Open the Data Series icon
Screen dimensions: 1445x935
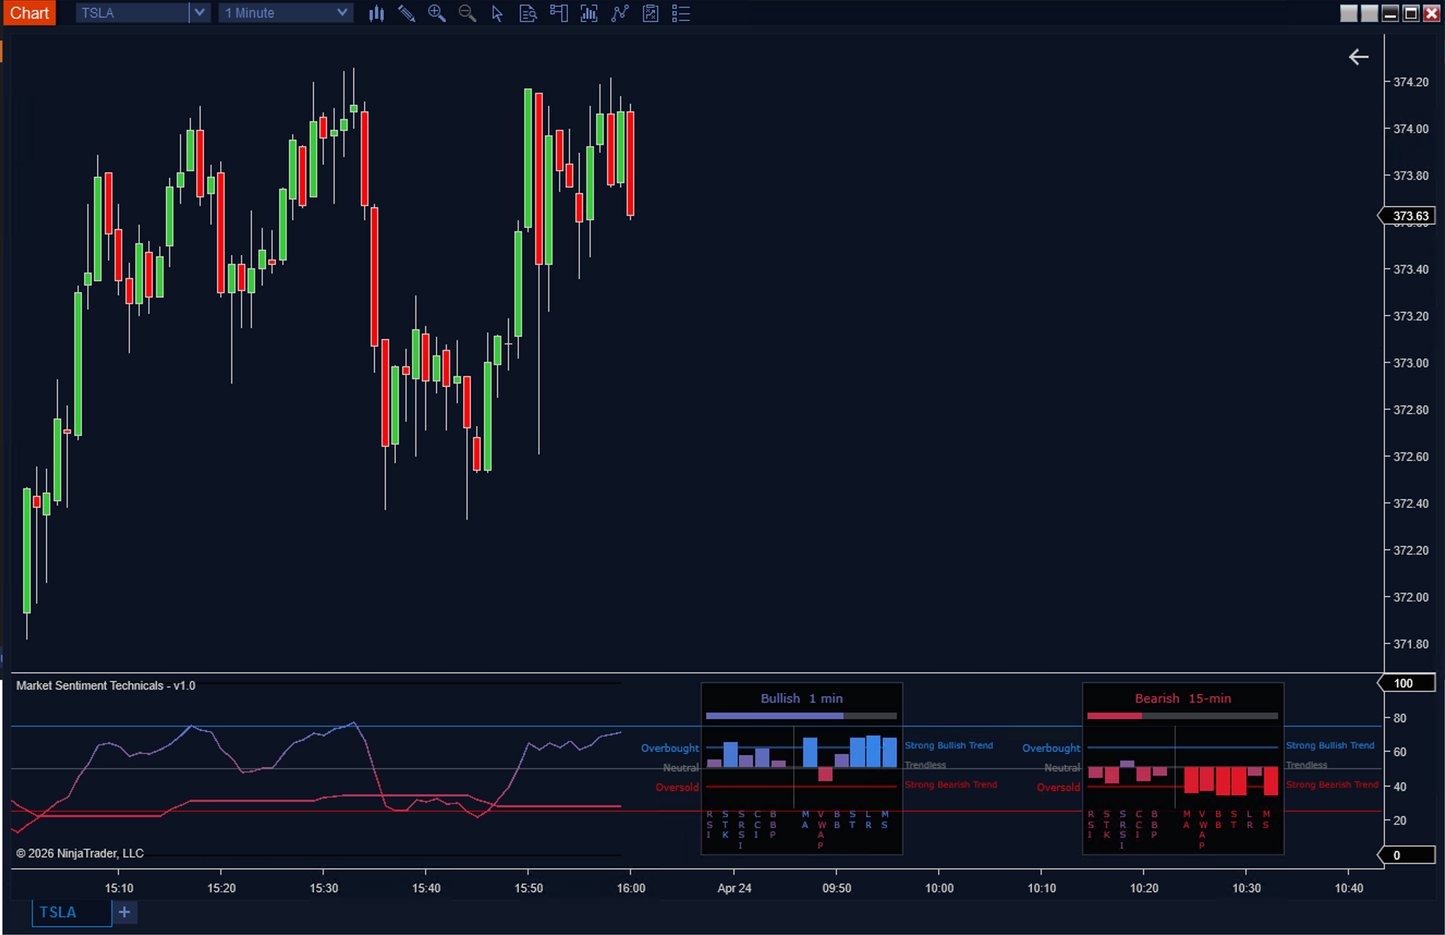pyautogui.click(x=589, y=13)
